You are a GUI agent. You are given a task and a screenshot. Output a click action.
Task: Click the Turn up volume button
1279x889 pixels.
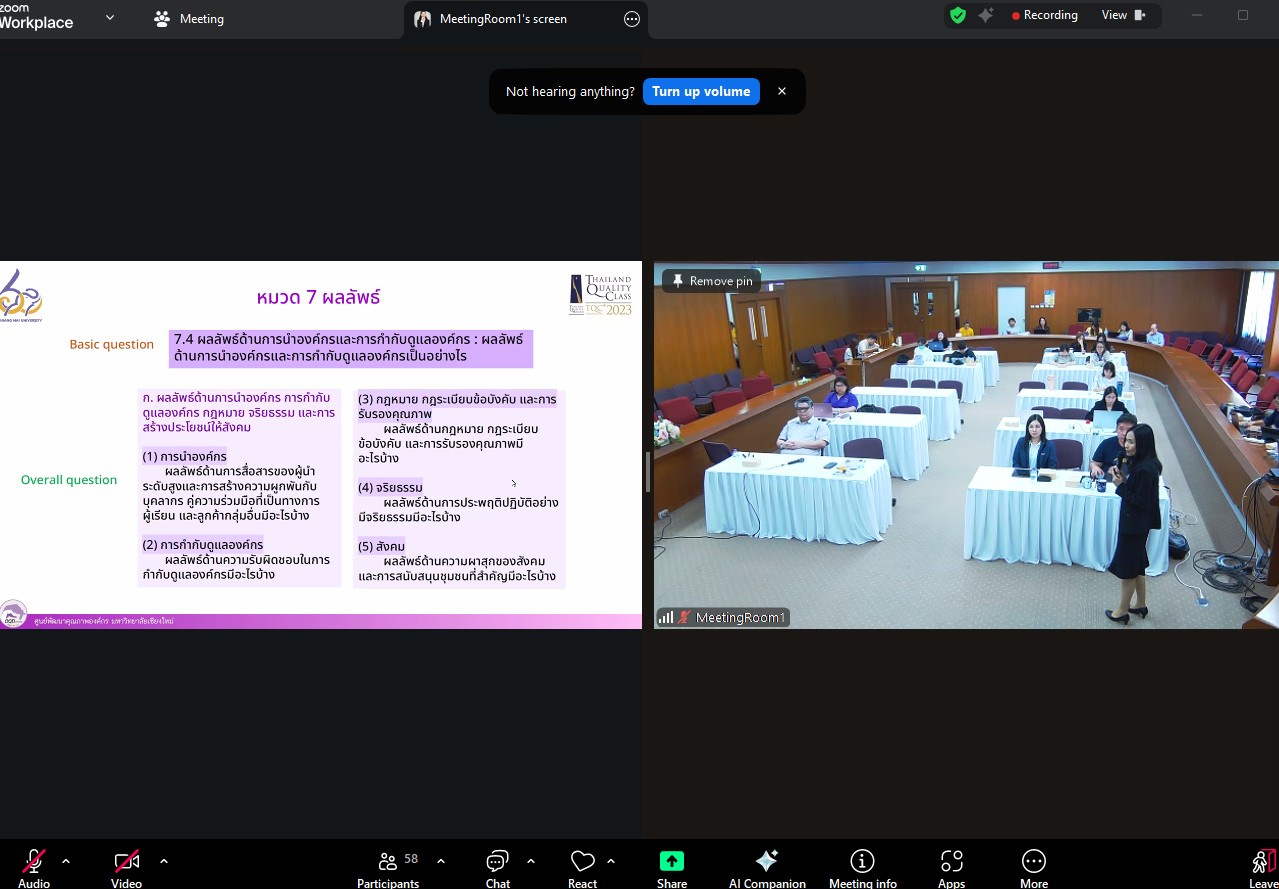(700, 92)
